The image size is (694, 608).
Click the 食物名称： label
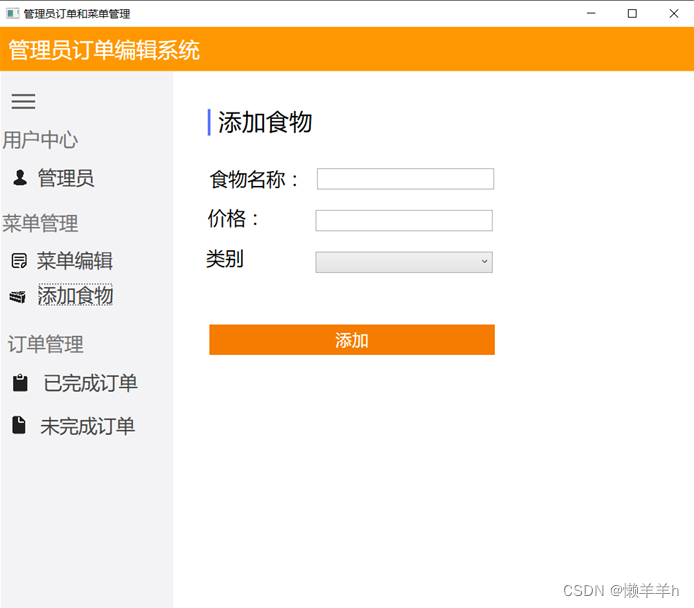(x=254, y=179)
